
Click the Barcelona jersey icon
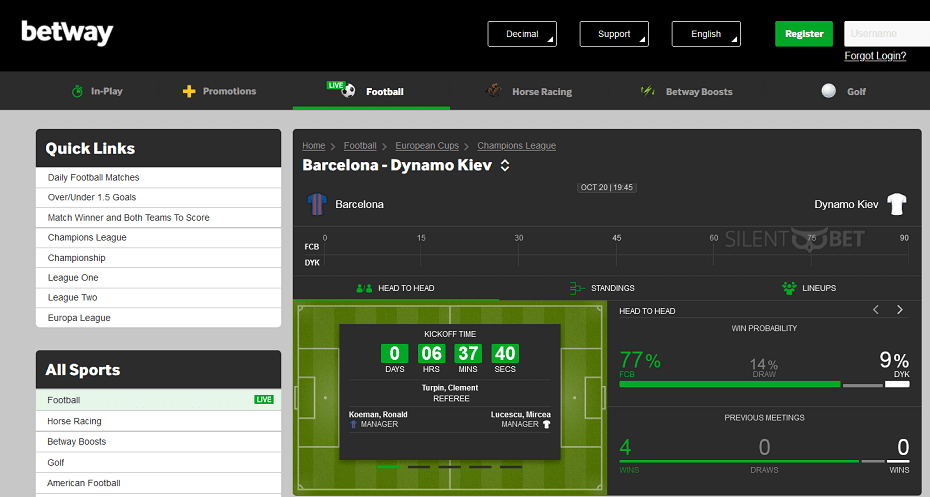(317, 204)
